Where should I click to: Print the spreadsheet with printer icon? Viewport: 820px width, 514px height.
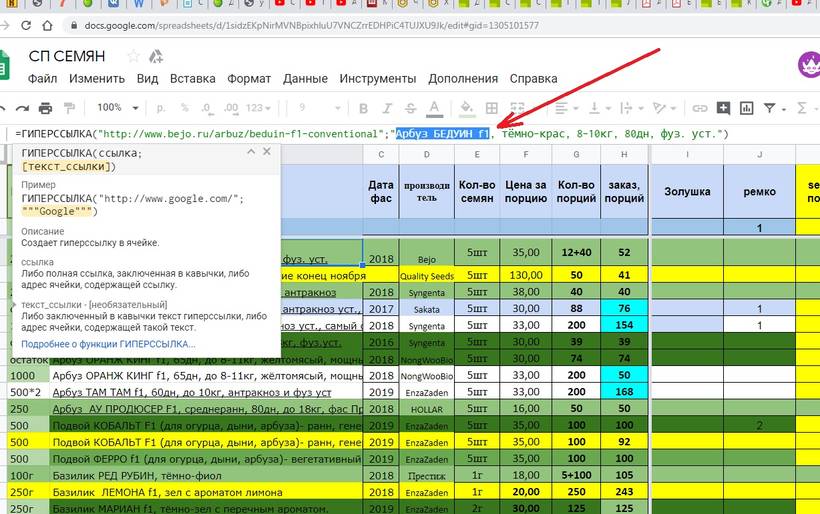click(45, 108)
